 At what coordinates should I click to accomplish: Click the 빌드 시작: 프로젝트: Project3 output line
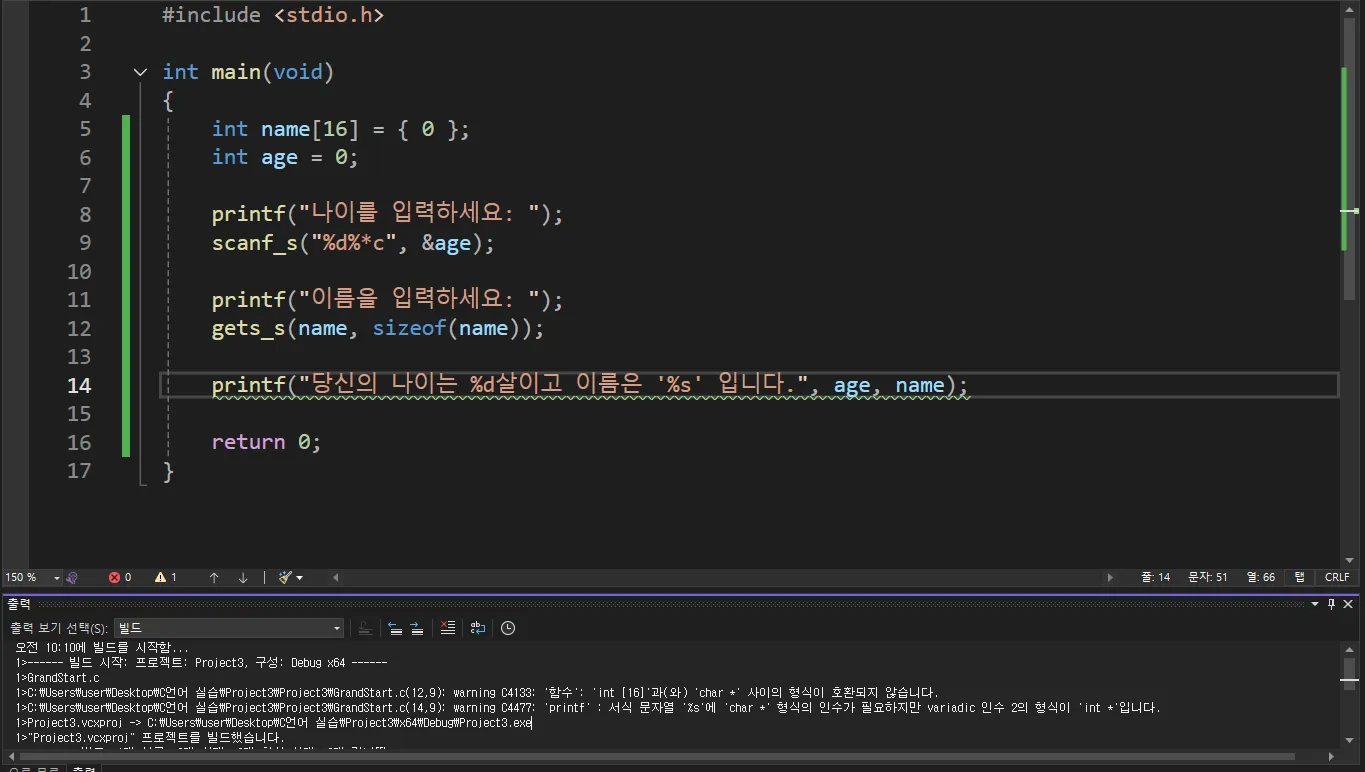202,662
